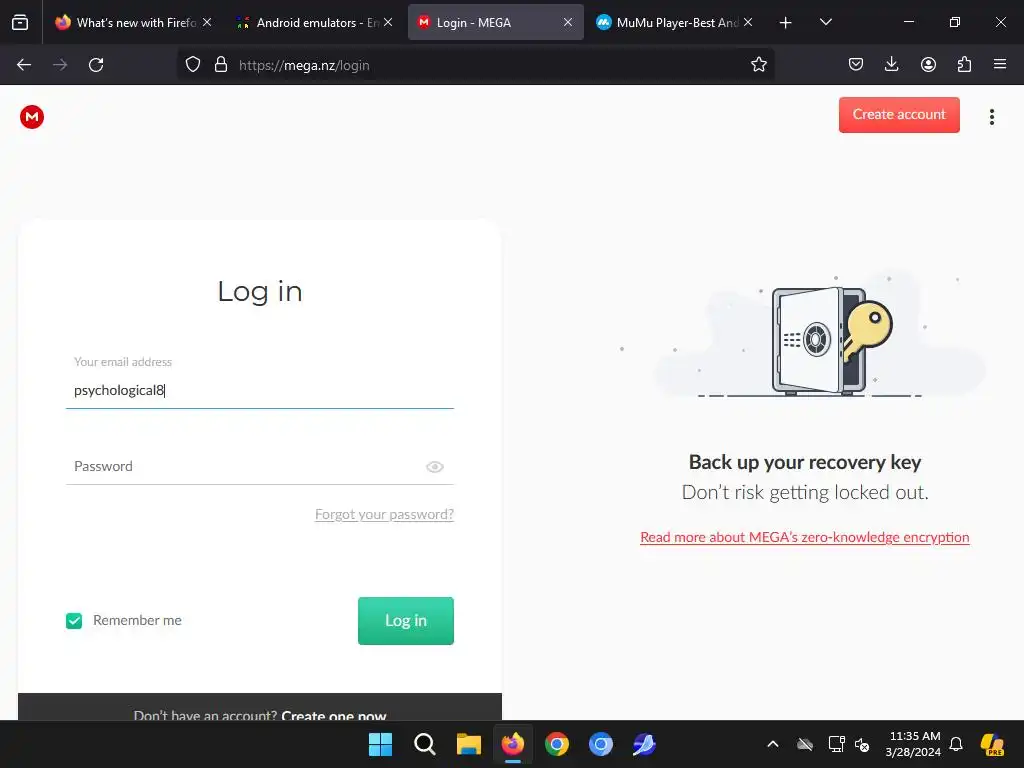Click the green Log in button
Viewport: 1024px width, 768px height.
tap(406, 620)
